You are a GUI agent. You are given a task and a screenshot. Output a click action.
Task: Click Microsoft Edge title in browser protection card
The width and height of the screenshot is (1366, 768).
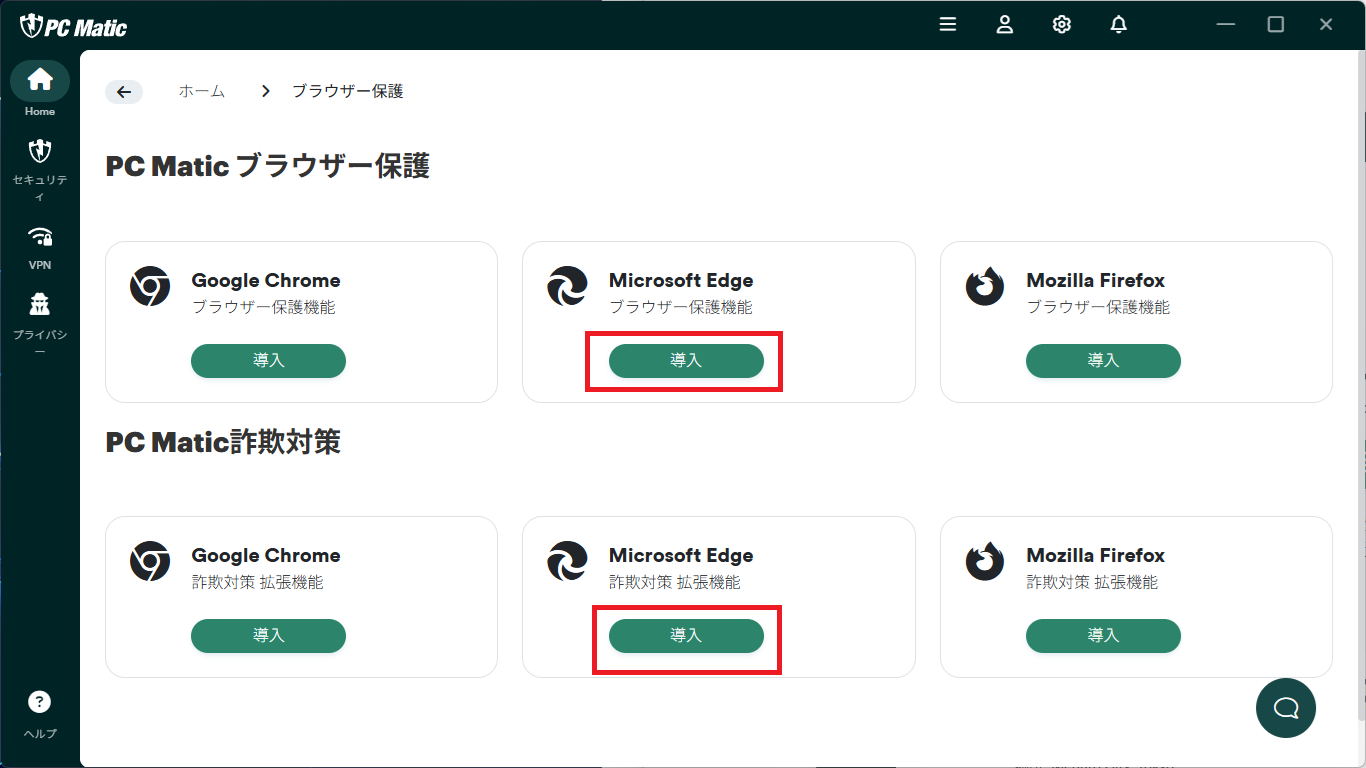[681, 281]
